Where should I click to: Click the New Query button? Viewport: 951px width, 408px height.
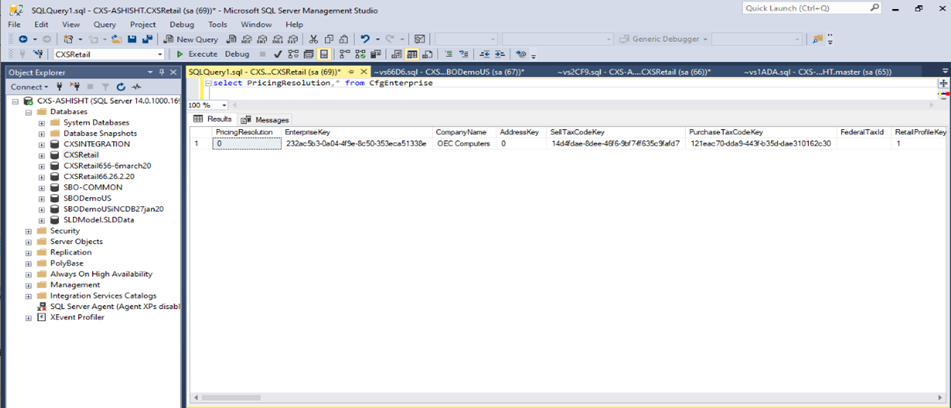coord(191,39)
